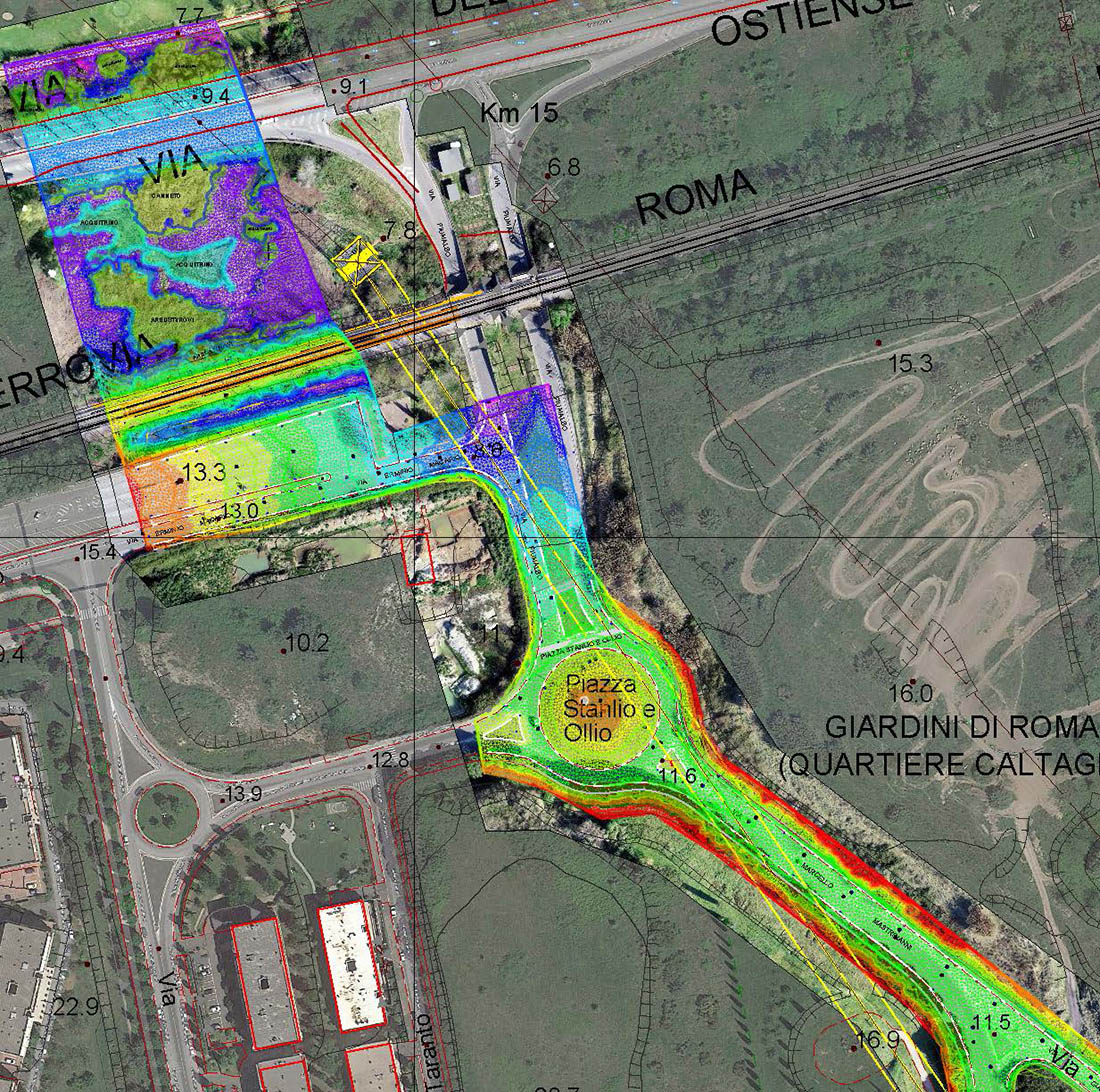Select the white-roofed building outlined in red
The image size is (1100, 1092).
[x=351, y=965]
